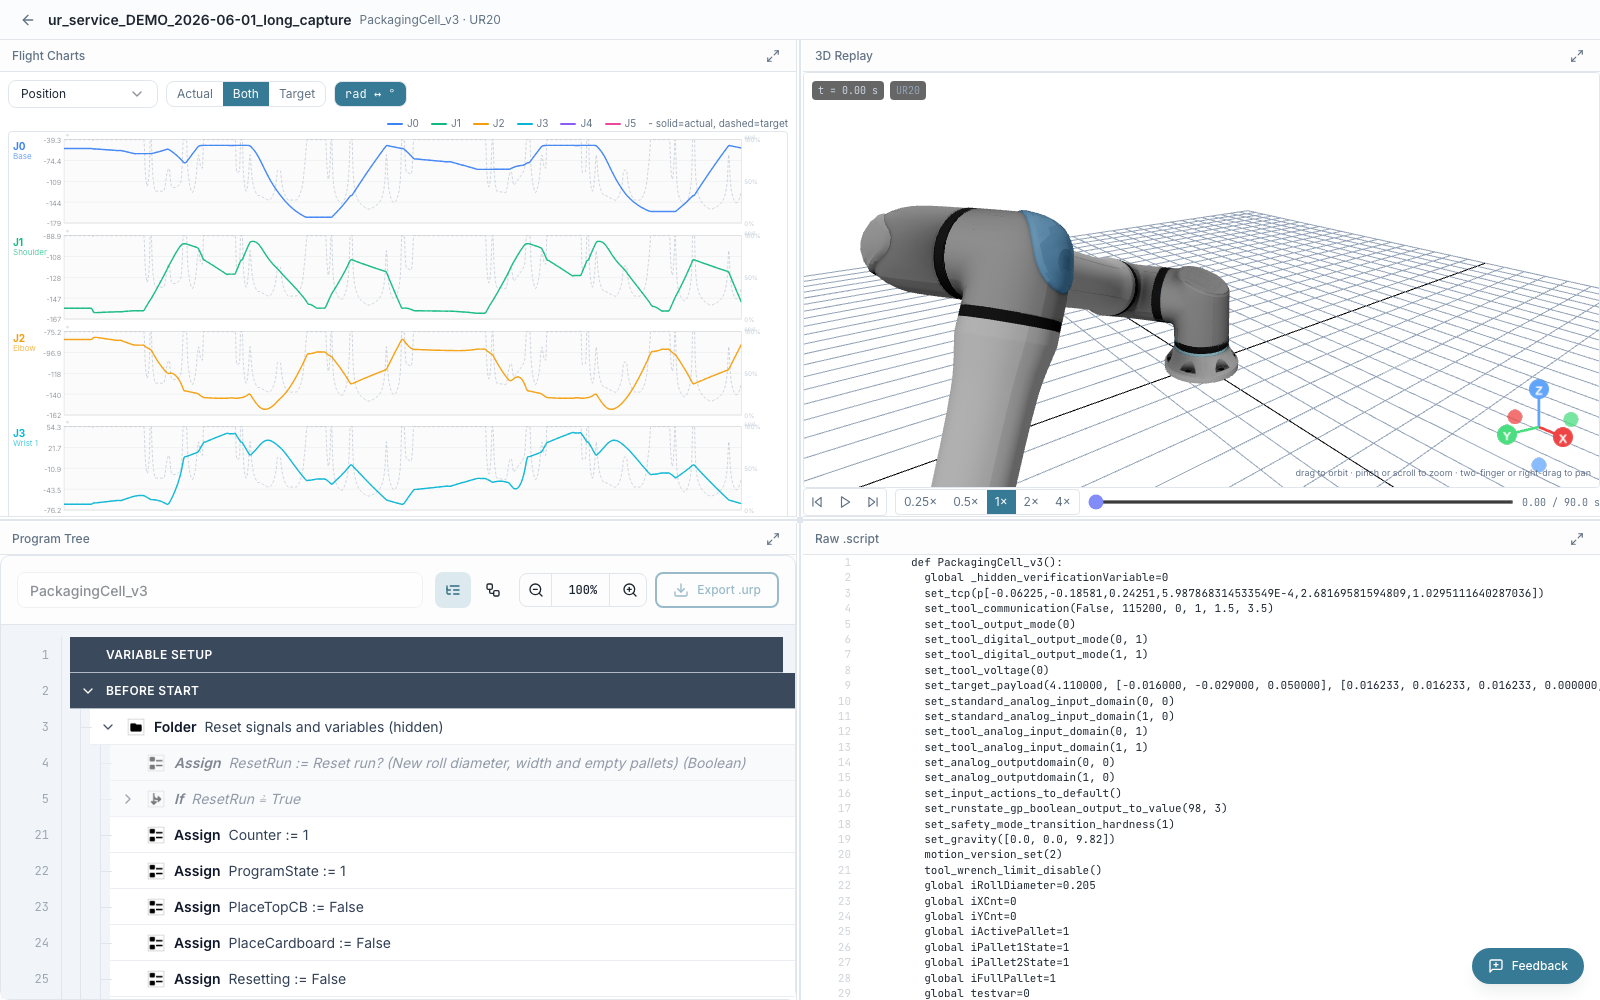The height and width of the screenshot is (1000, 1600).
Task: Select Assign Counter := 1 row
Action: pos(452,835)
